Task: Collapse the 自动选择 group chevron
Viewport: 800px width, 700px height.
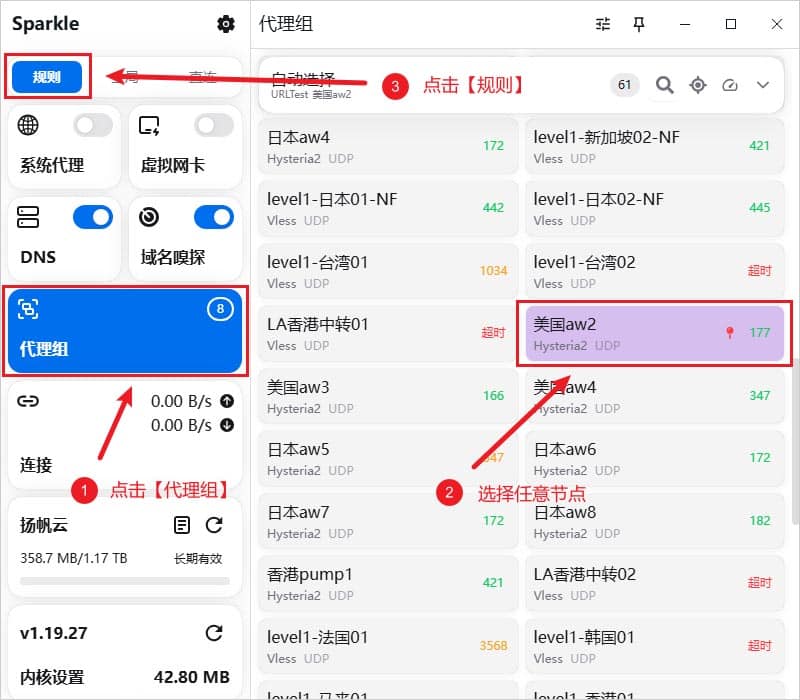Action: (763, 85)
